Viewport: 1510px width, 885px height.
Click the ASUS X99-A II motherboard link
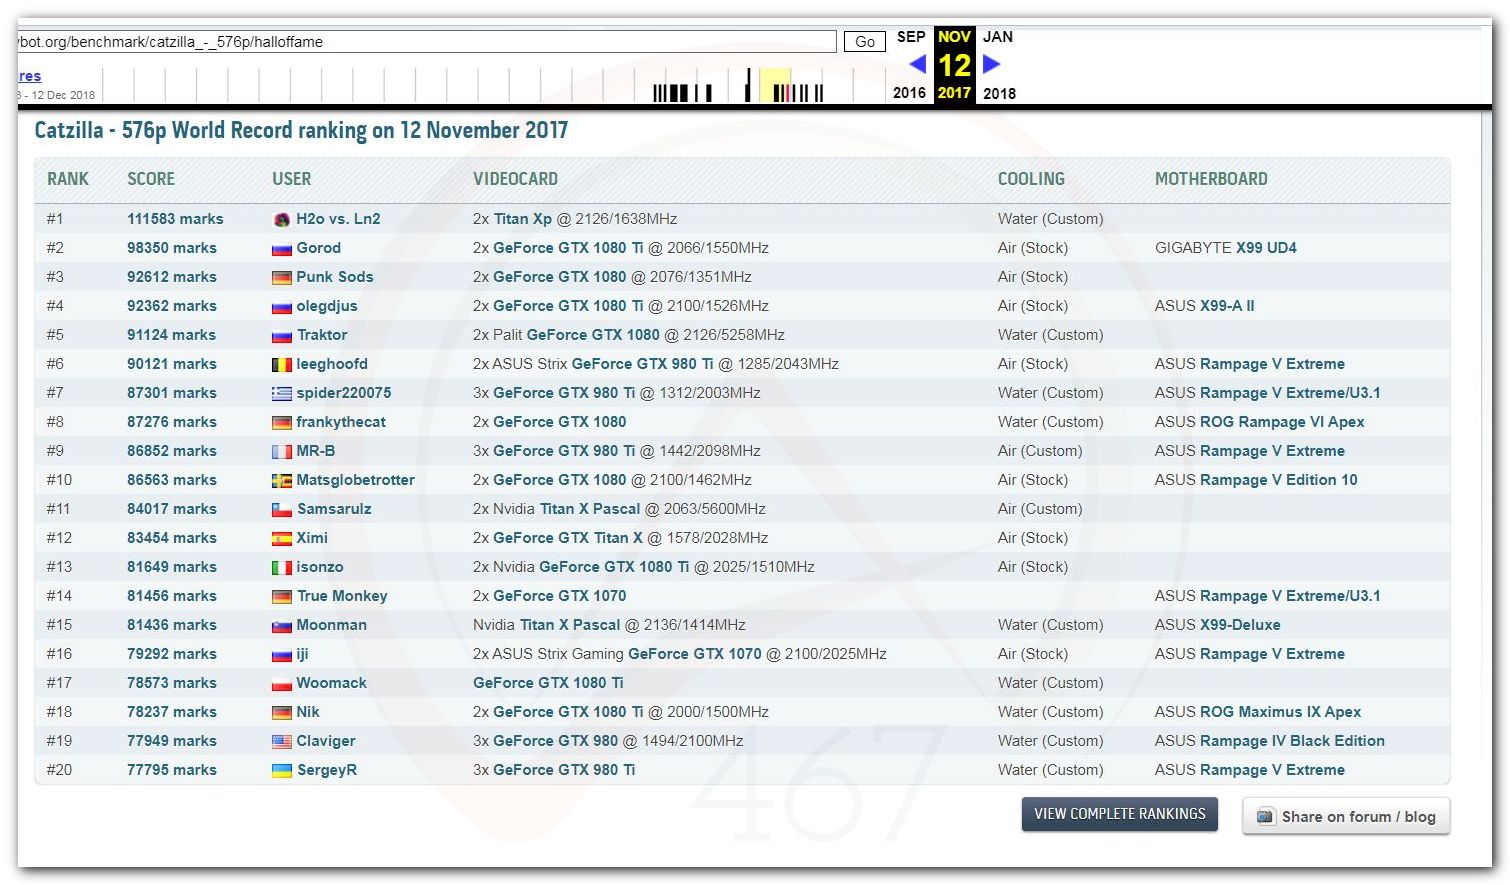pyautogui.click(x=1205, y=306)
